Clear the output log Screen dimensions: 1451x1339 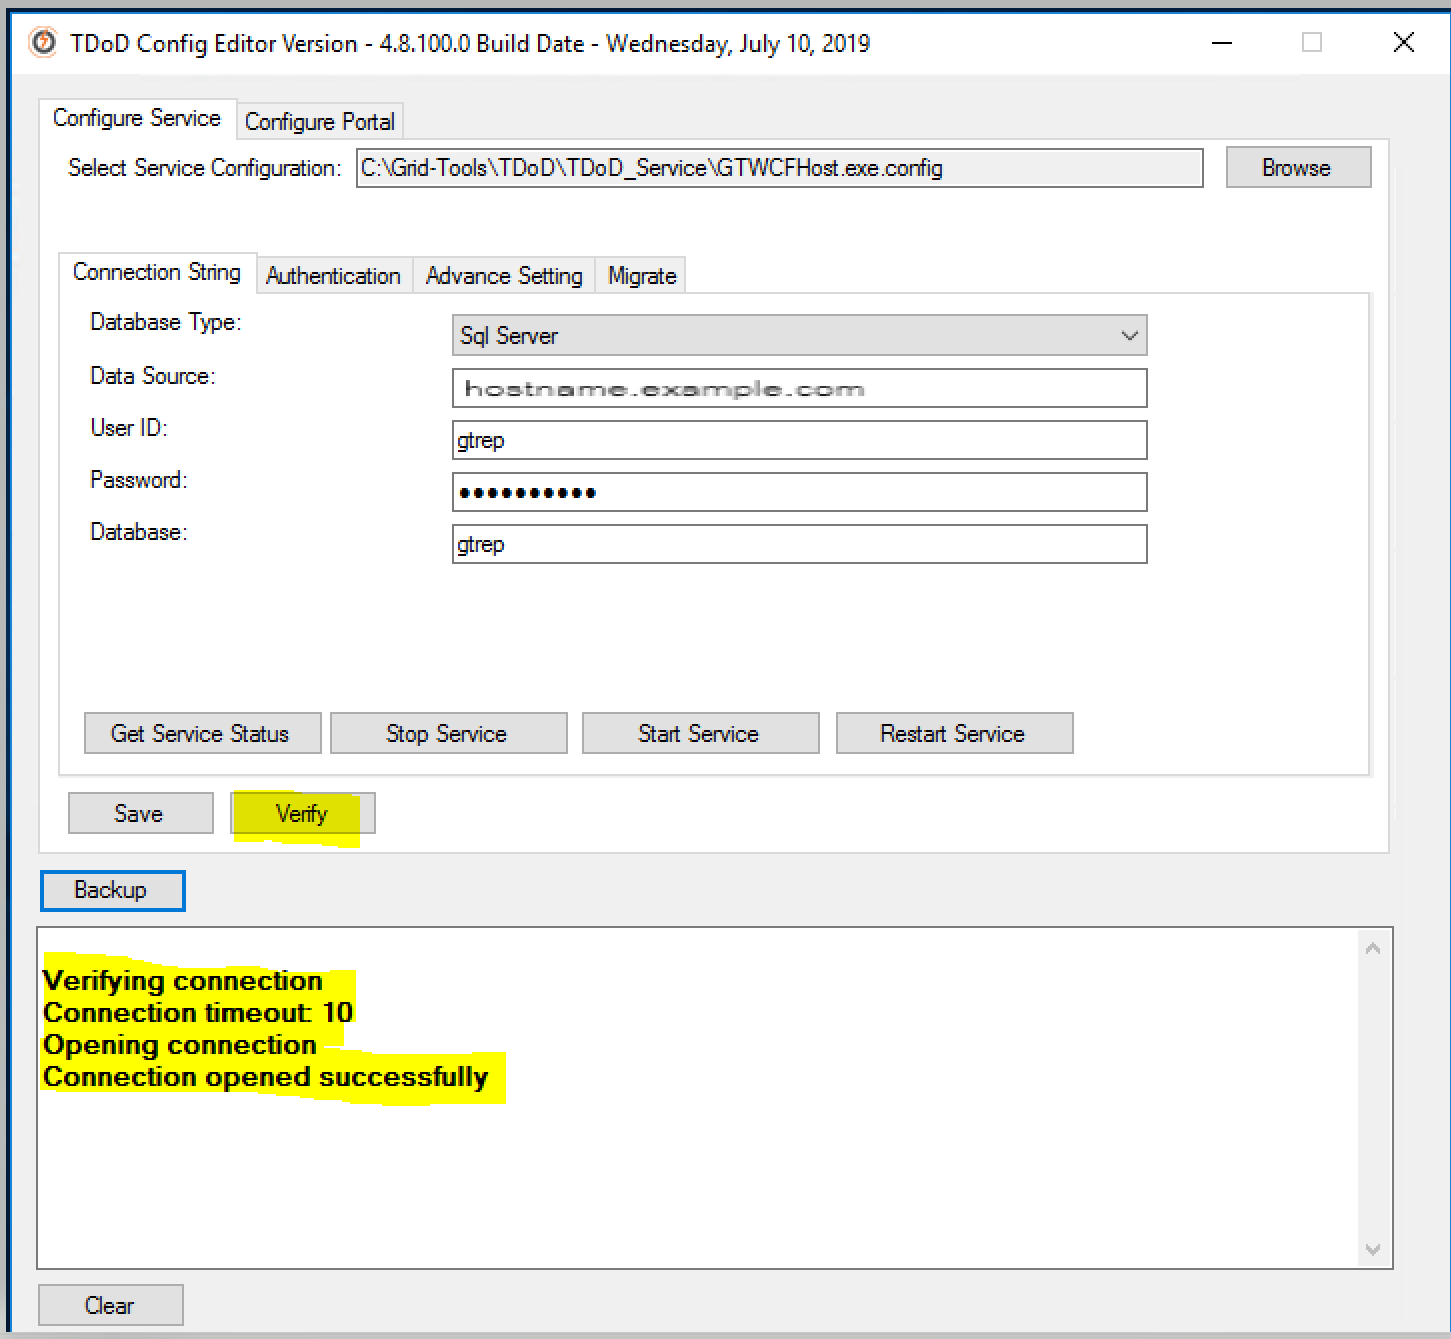110,1306
